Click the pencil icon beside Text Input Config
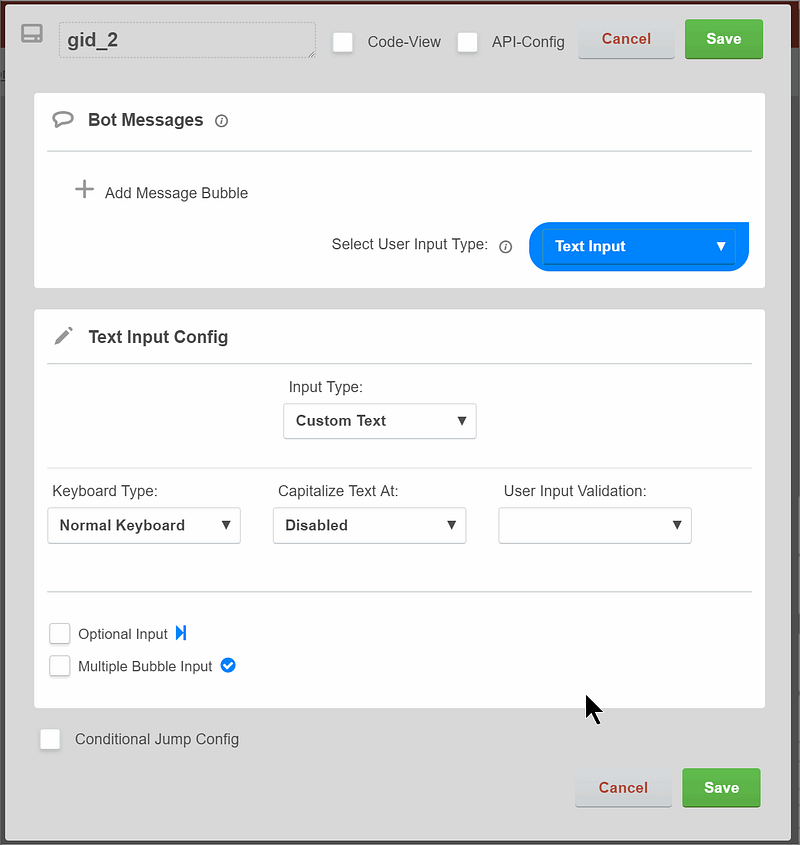Viewport: 800px width, 845px height. [x=64, y=336]
